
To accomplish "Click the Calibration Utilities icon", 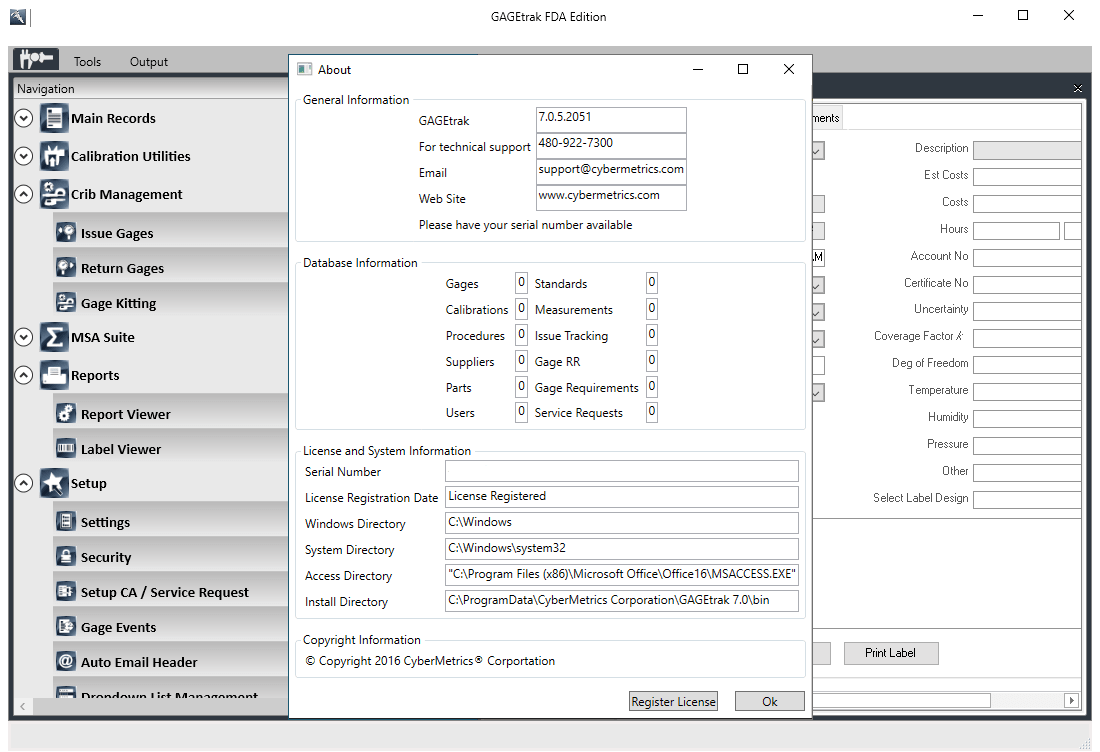I will click(x=54, y=157).
